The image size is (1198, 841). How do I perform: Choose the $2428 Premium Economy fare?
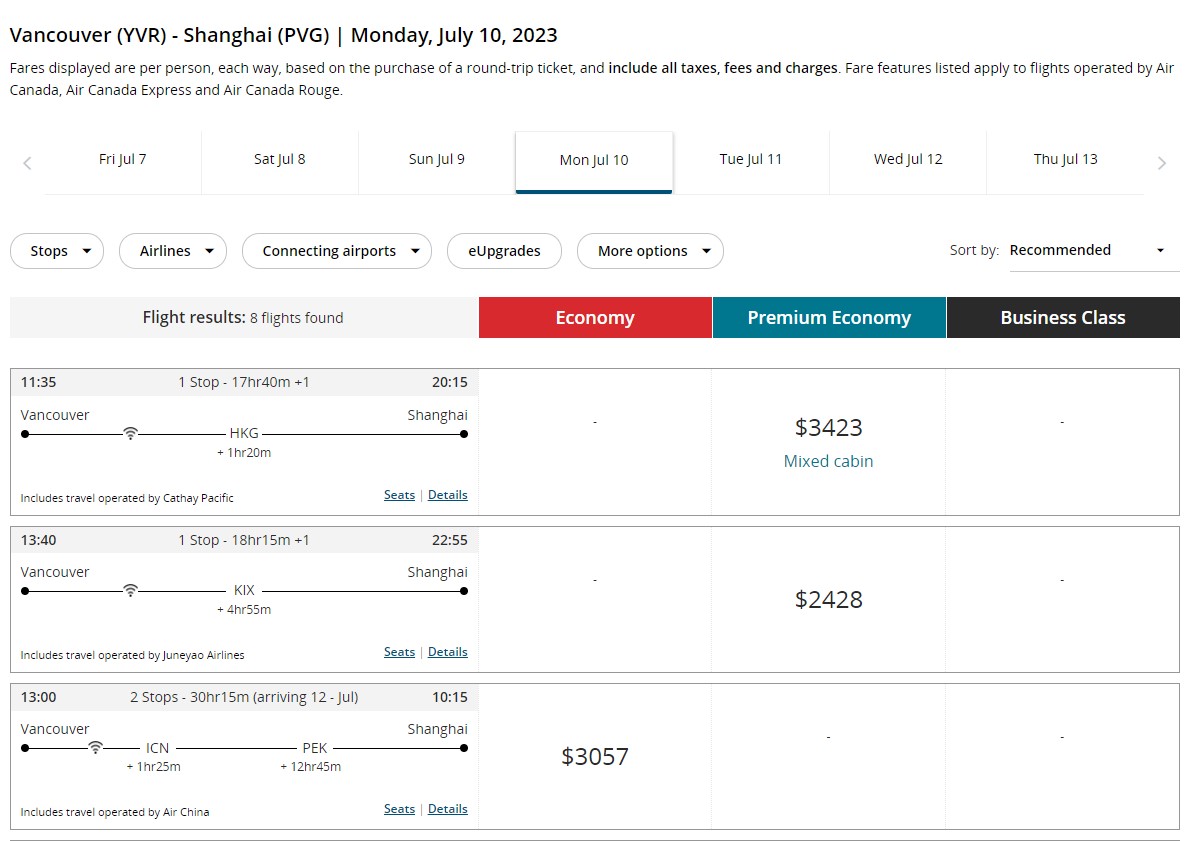[828, 599]
